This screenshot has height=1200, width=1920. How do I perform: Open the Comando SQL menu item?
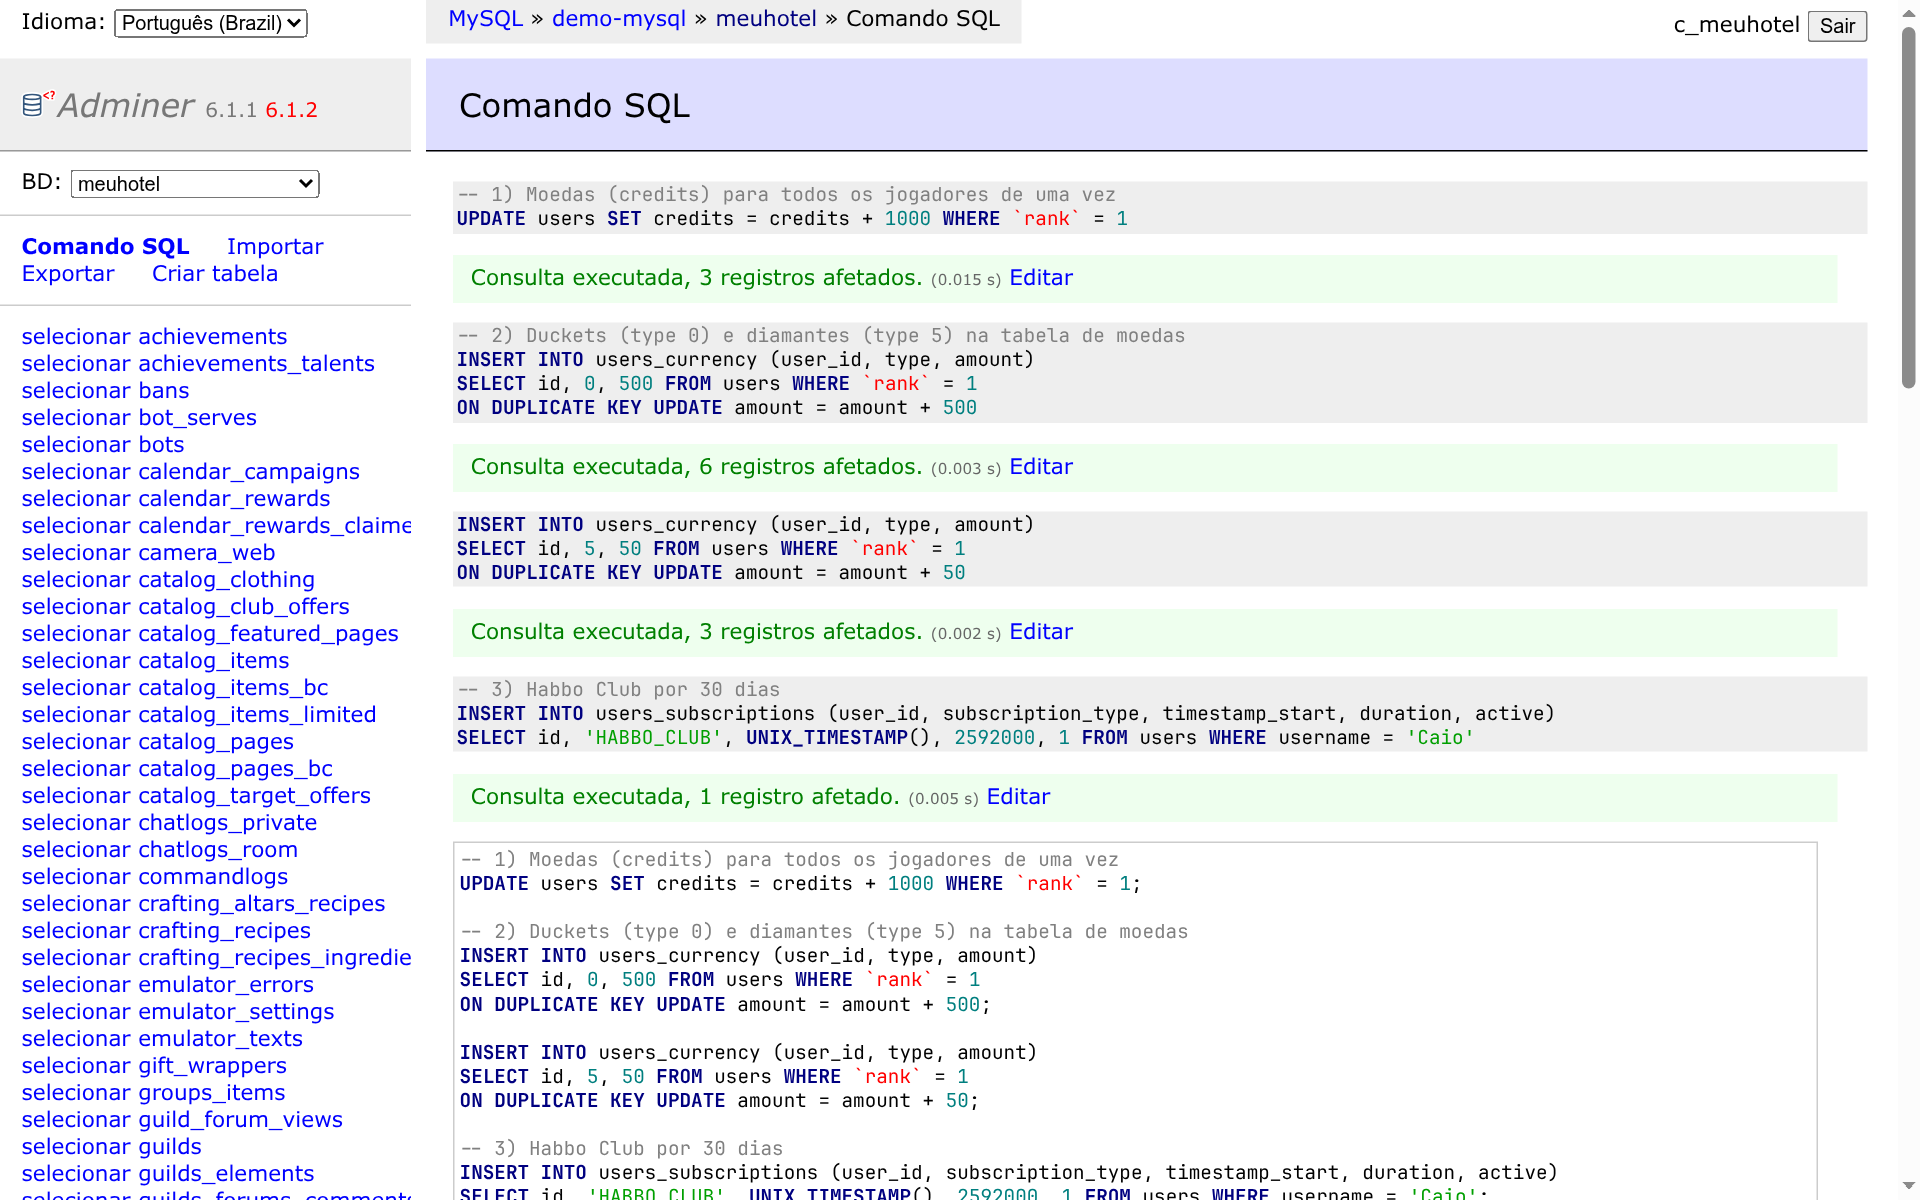105,246
